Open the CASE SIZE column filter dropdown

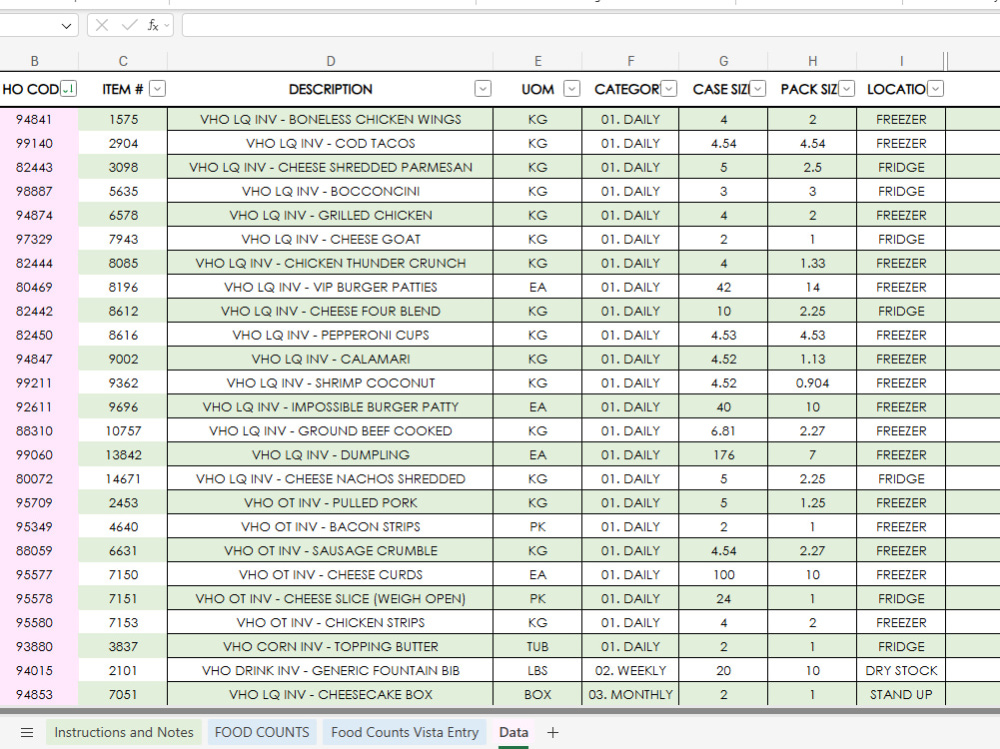point(758,89)
